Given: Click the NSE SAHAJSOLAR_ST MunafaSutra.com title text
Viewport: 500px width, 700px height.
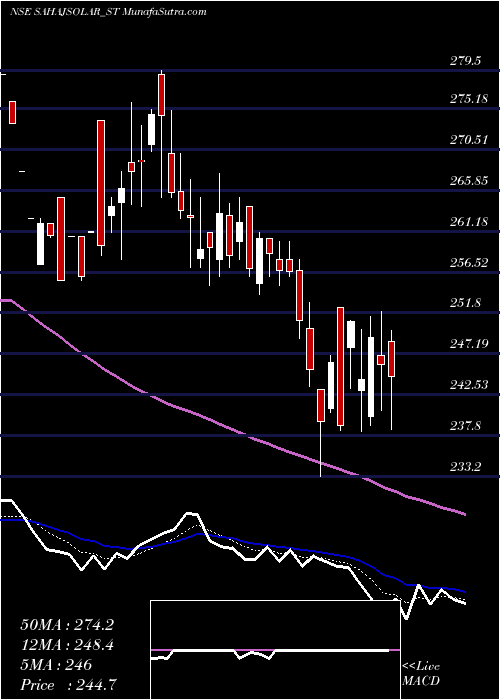Looking at the screenshot, I should 108,12.
